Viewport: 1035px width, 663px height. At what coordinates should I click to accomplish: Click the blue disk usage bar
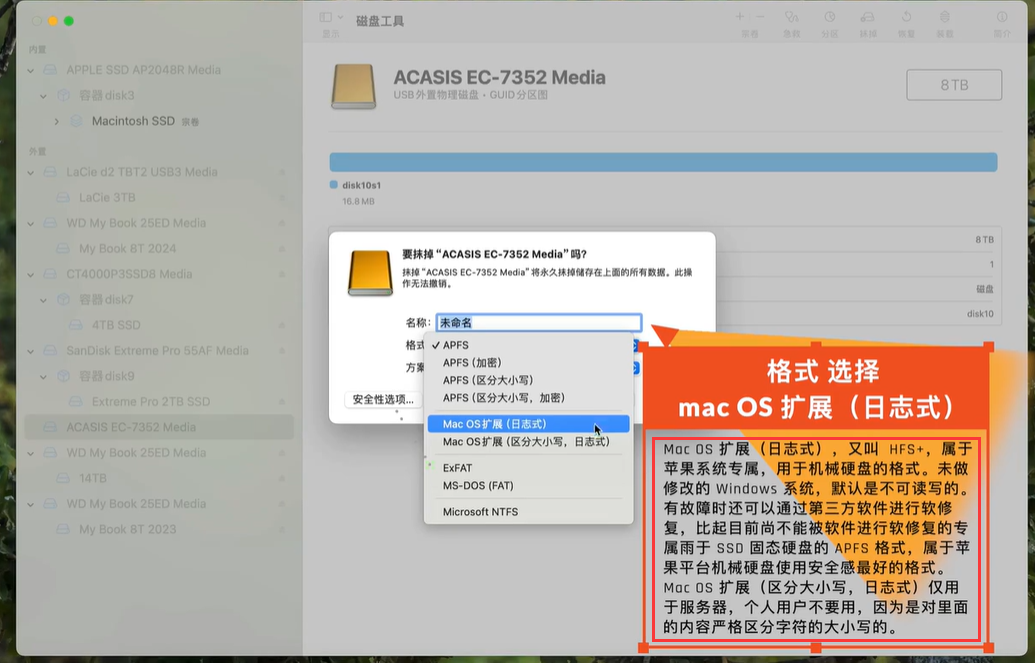point(663,162)
